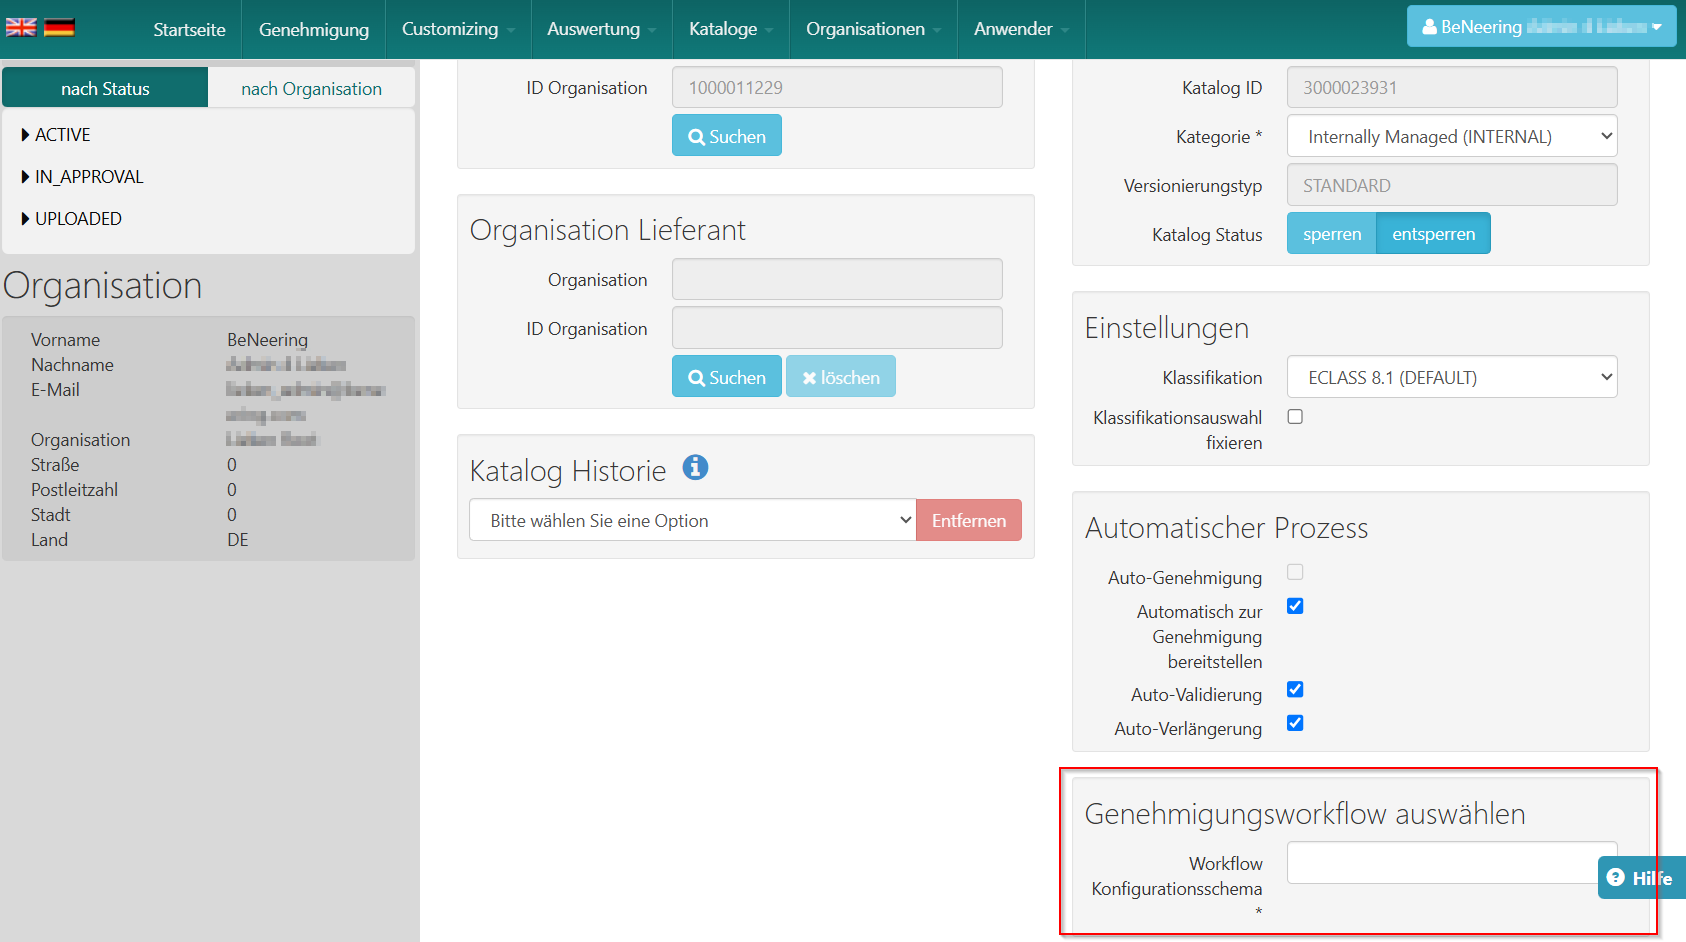Open Katalog Historie option dropdown
This screenshot has width=1686, height=942.
(692, 520)
